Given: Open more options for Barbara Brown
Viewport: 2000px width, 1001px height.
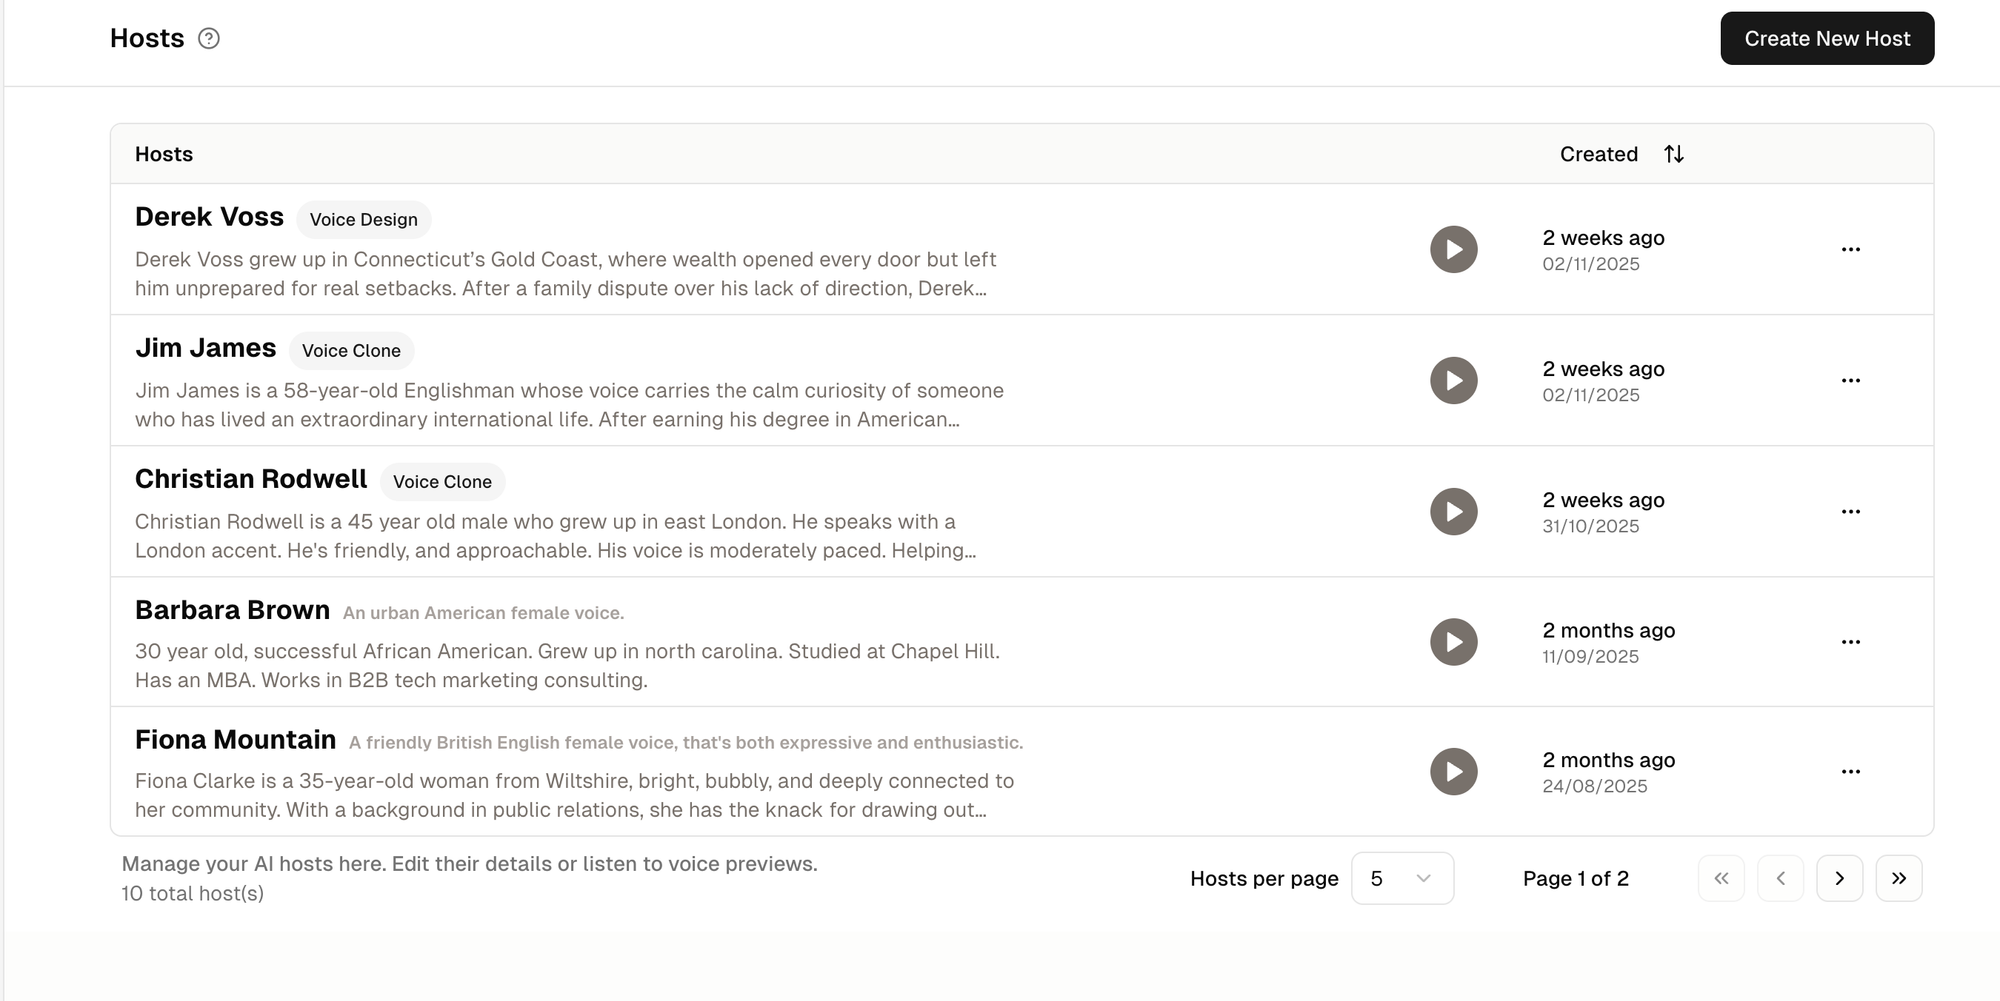Looking at the screenshot, I should point(1850,642).
